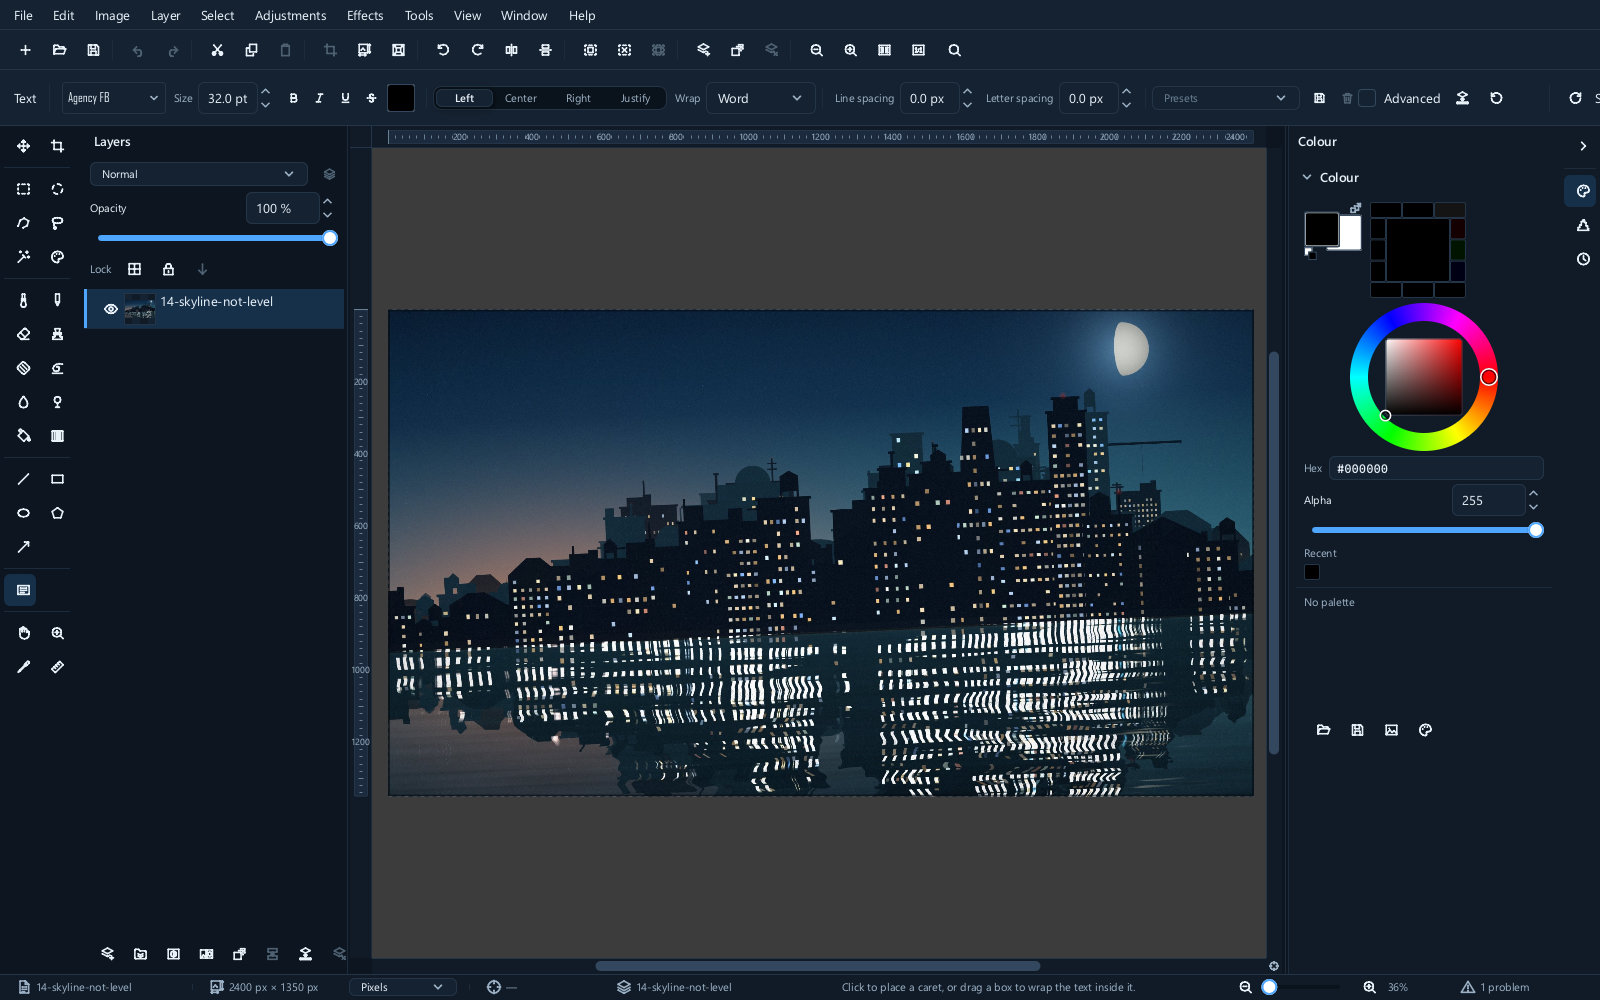Open the Effects menu
This screenshot has height=1000, width=1600.
[x=365, y=15]
